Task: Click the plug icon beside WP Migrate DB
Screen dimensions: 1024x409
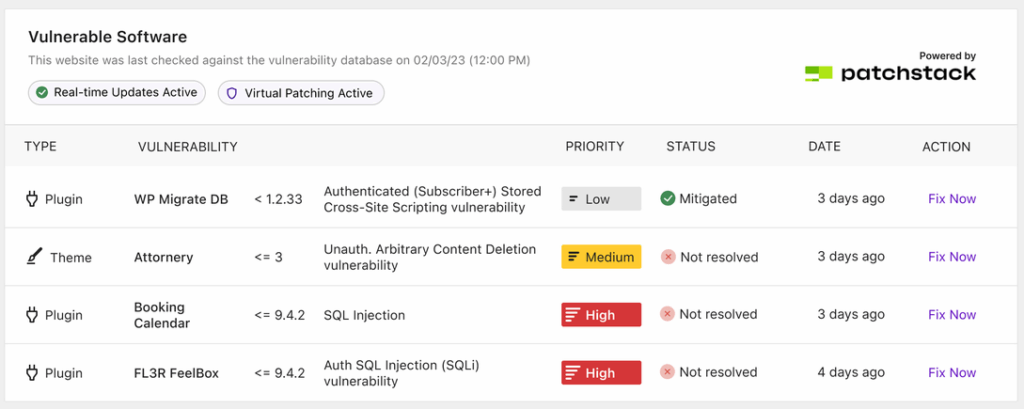Action: pos(32,199)
